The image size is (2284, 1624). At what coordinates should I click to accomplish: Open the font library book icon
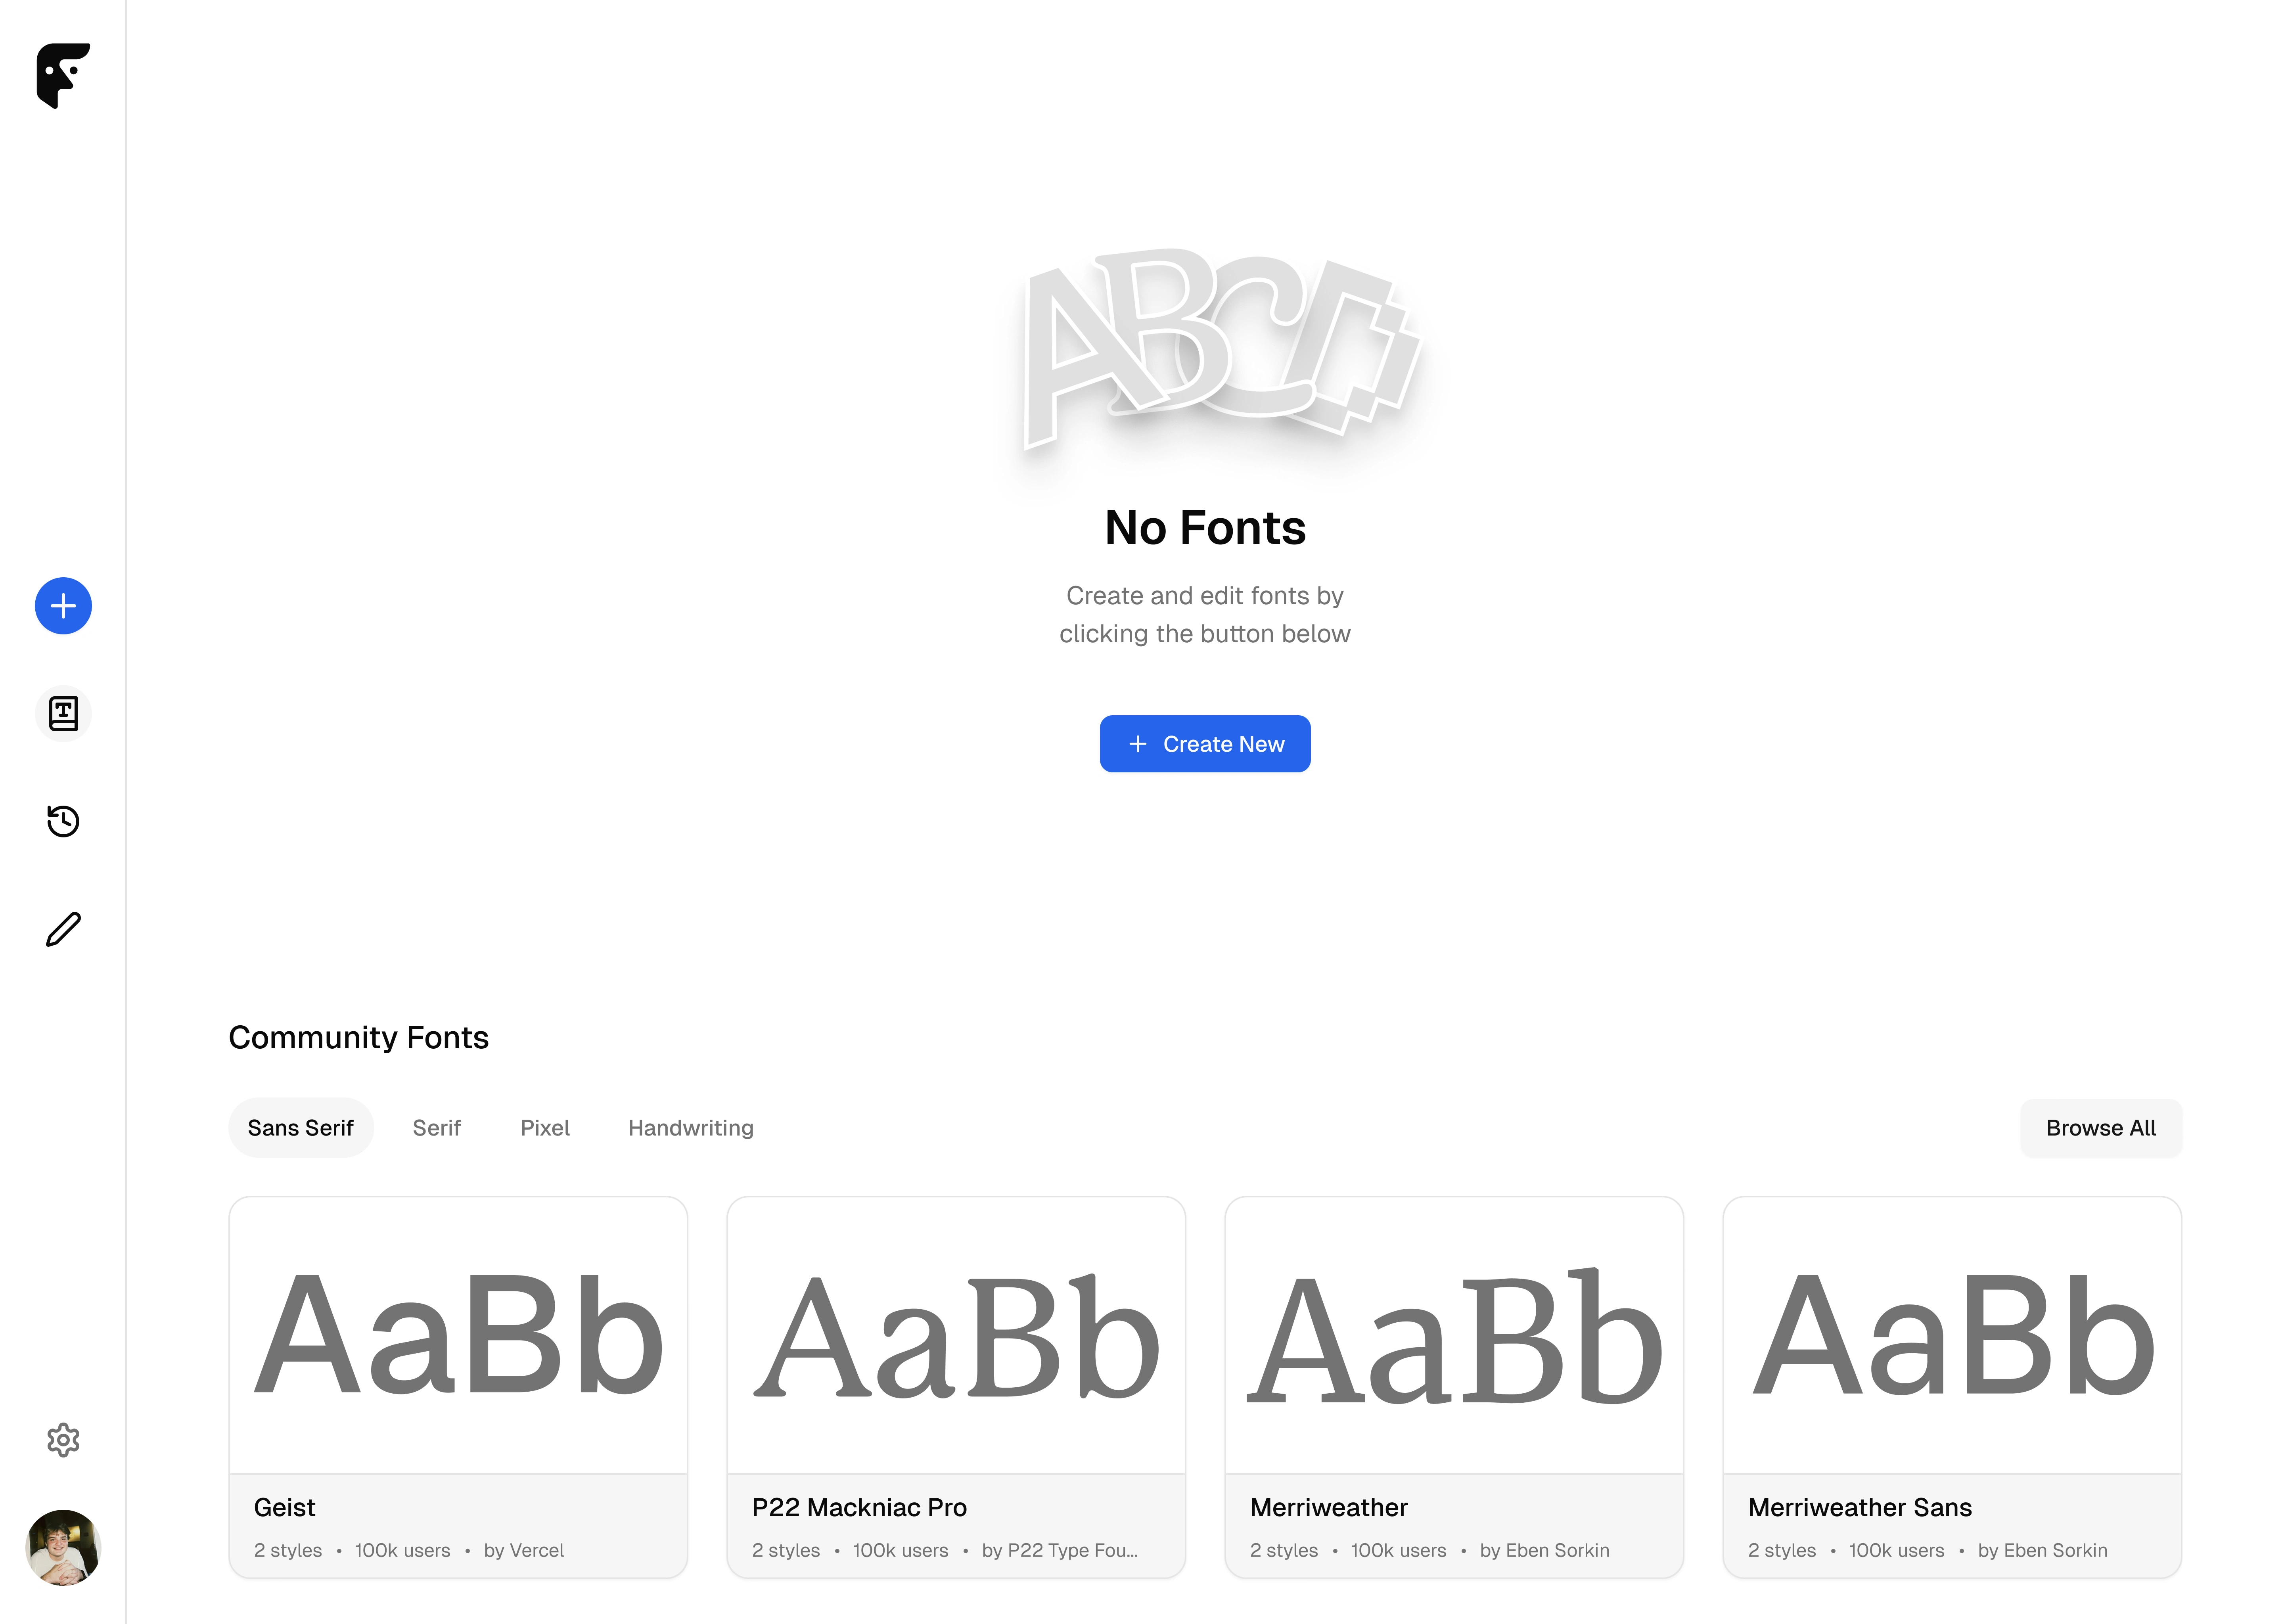coord(63,714)
